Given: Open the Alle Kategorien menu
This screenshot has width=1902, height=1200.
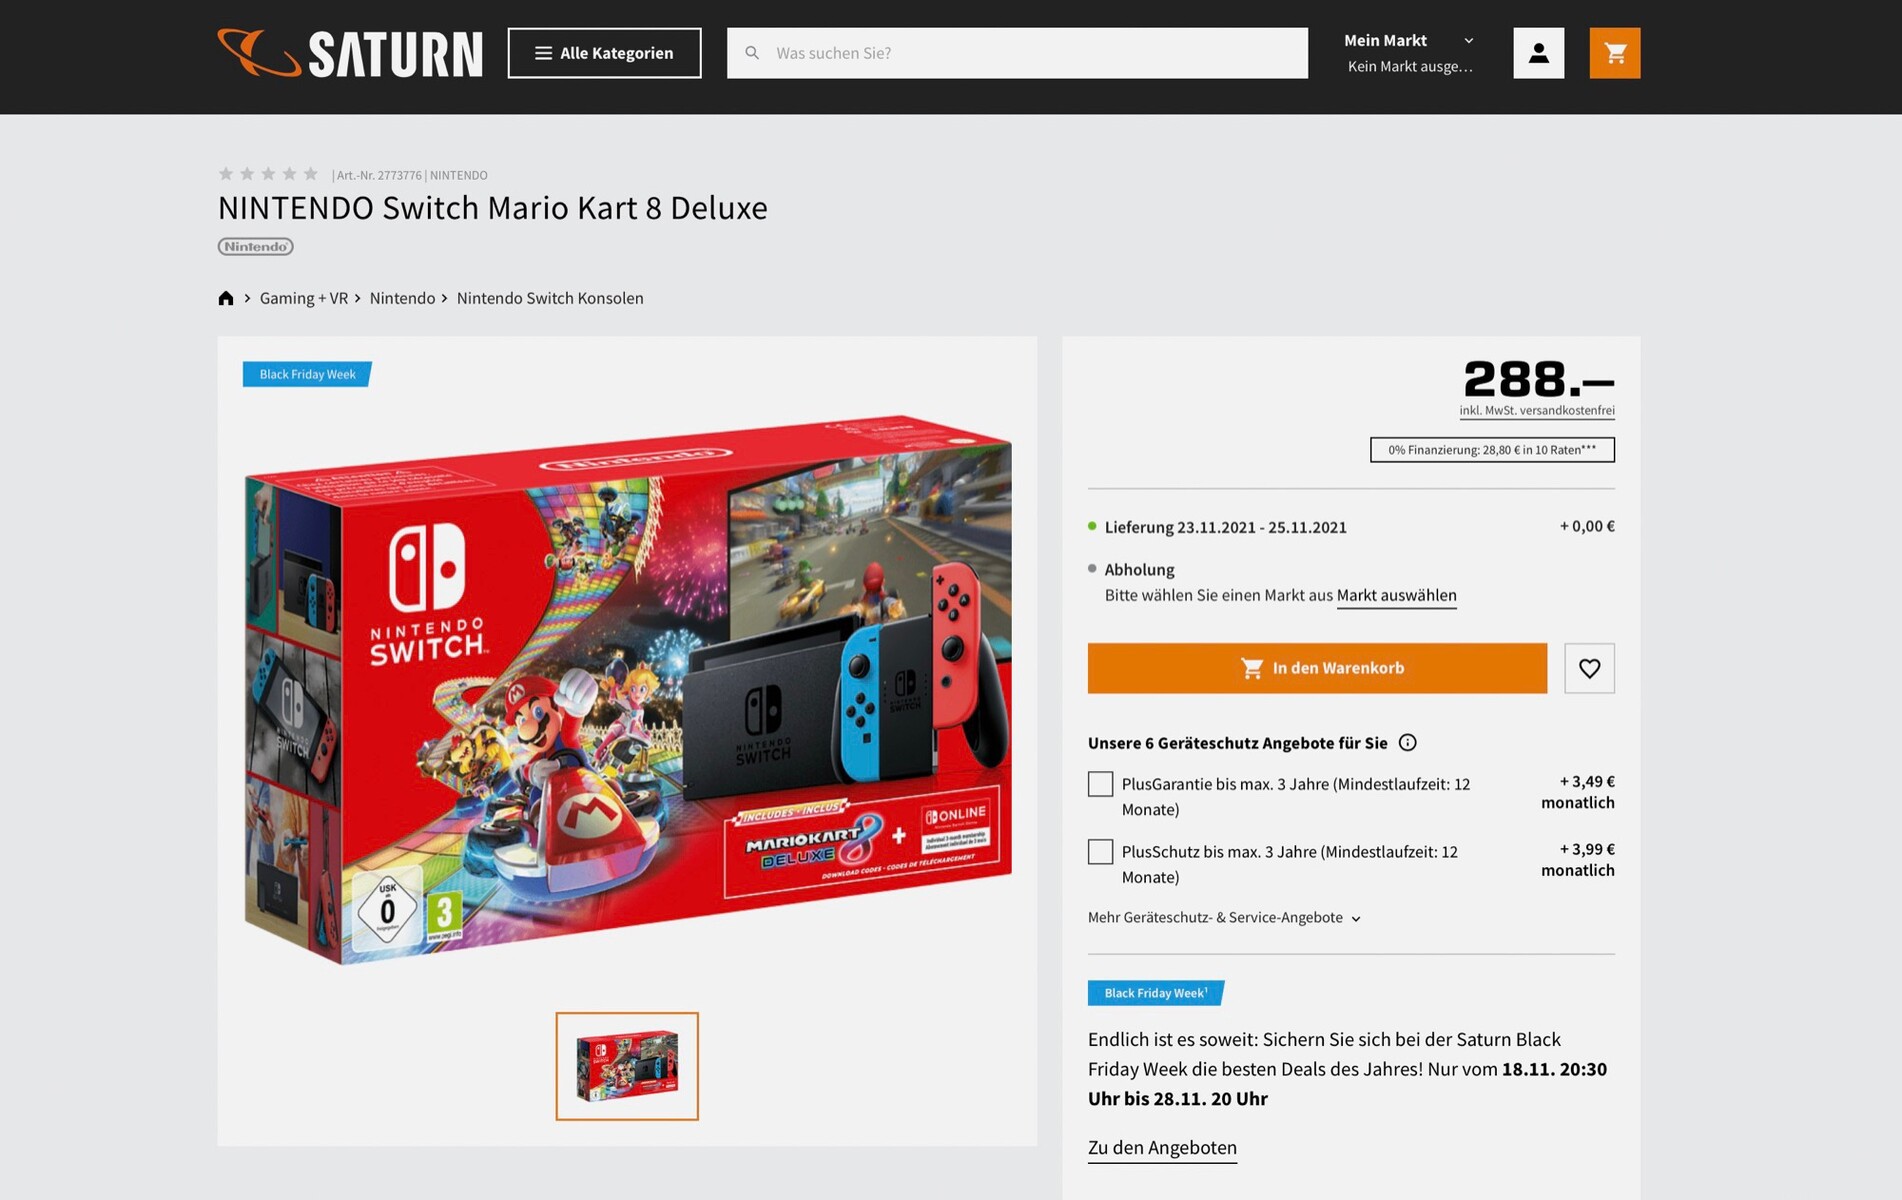Looking at the screenshot, I should coord(604,53).
